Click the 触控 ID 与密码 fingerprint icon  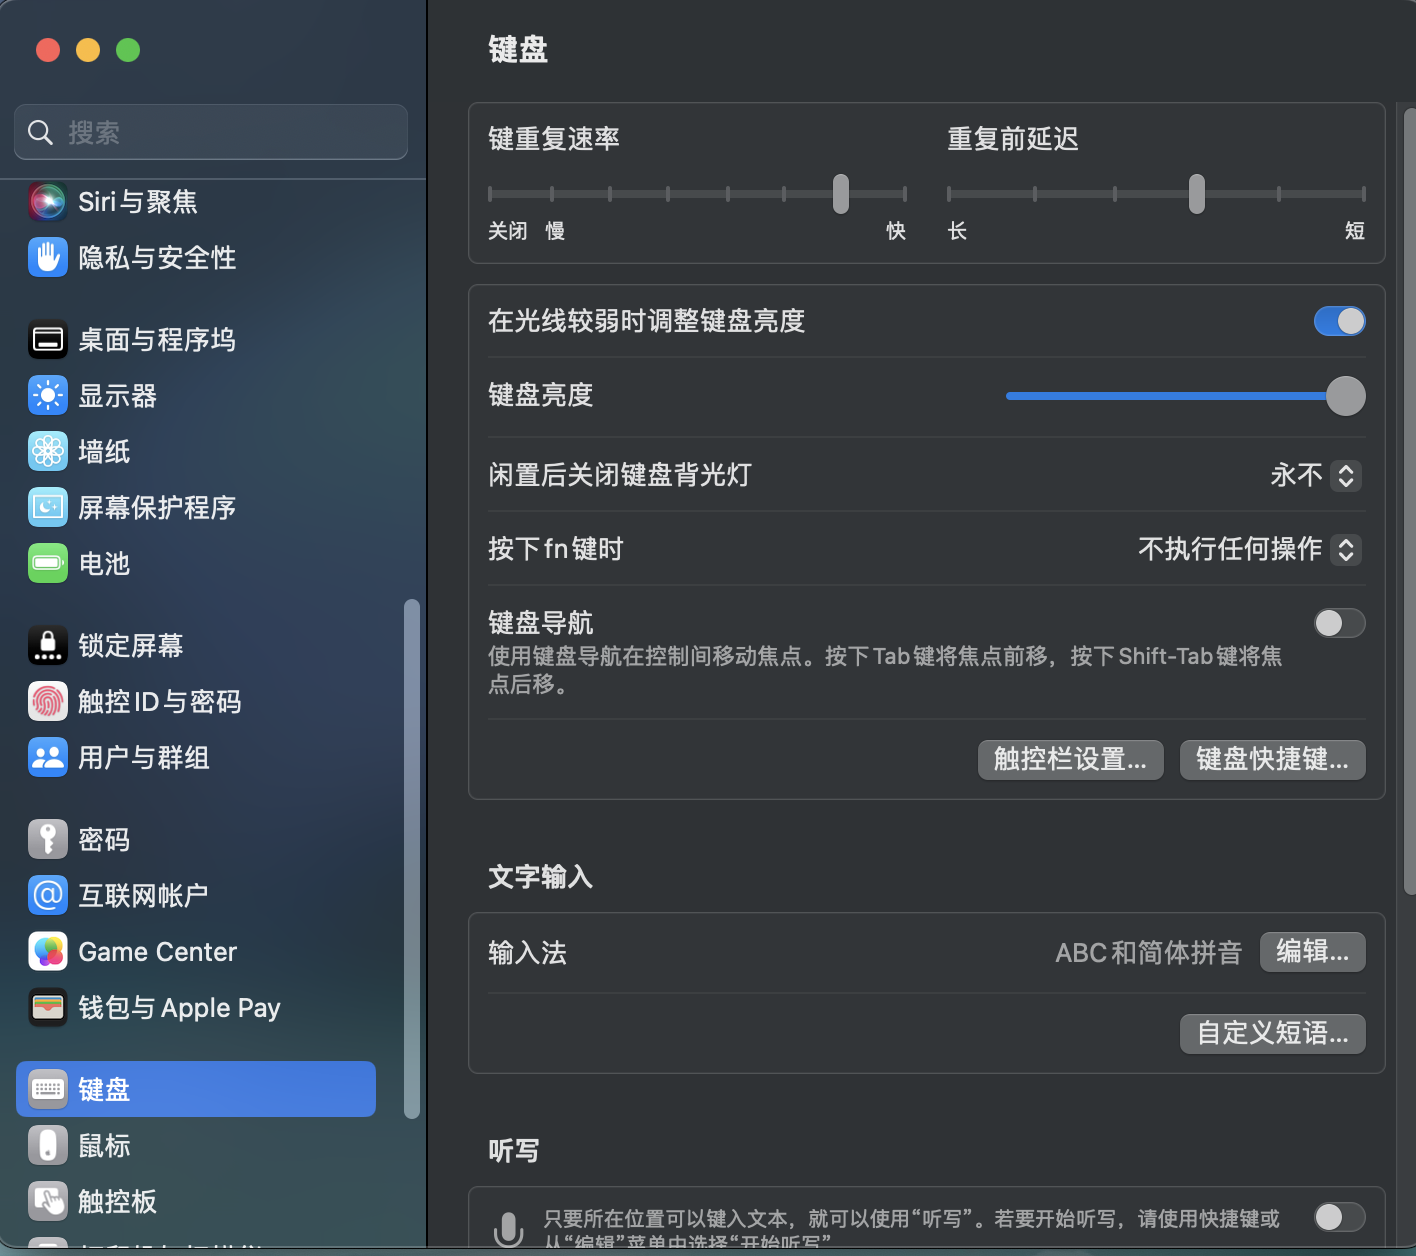(x=47, y=702)
